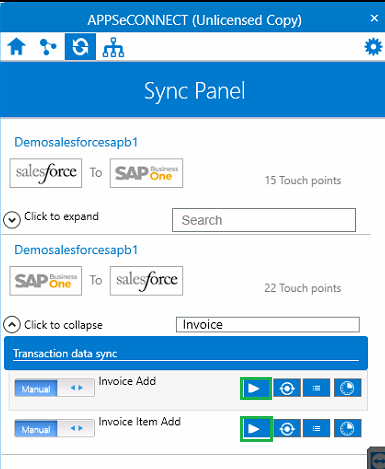Click the resync target icon for Invoice Add
This screenshot has width=385, height=469.
pos(287,388)
